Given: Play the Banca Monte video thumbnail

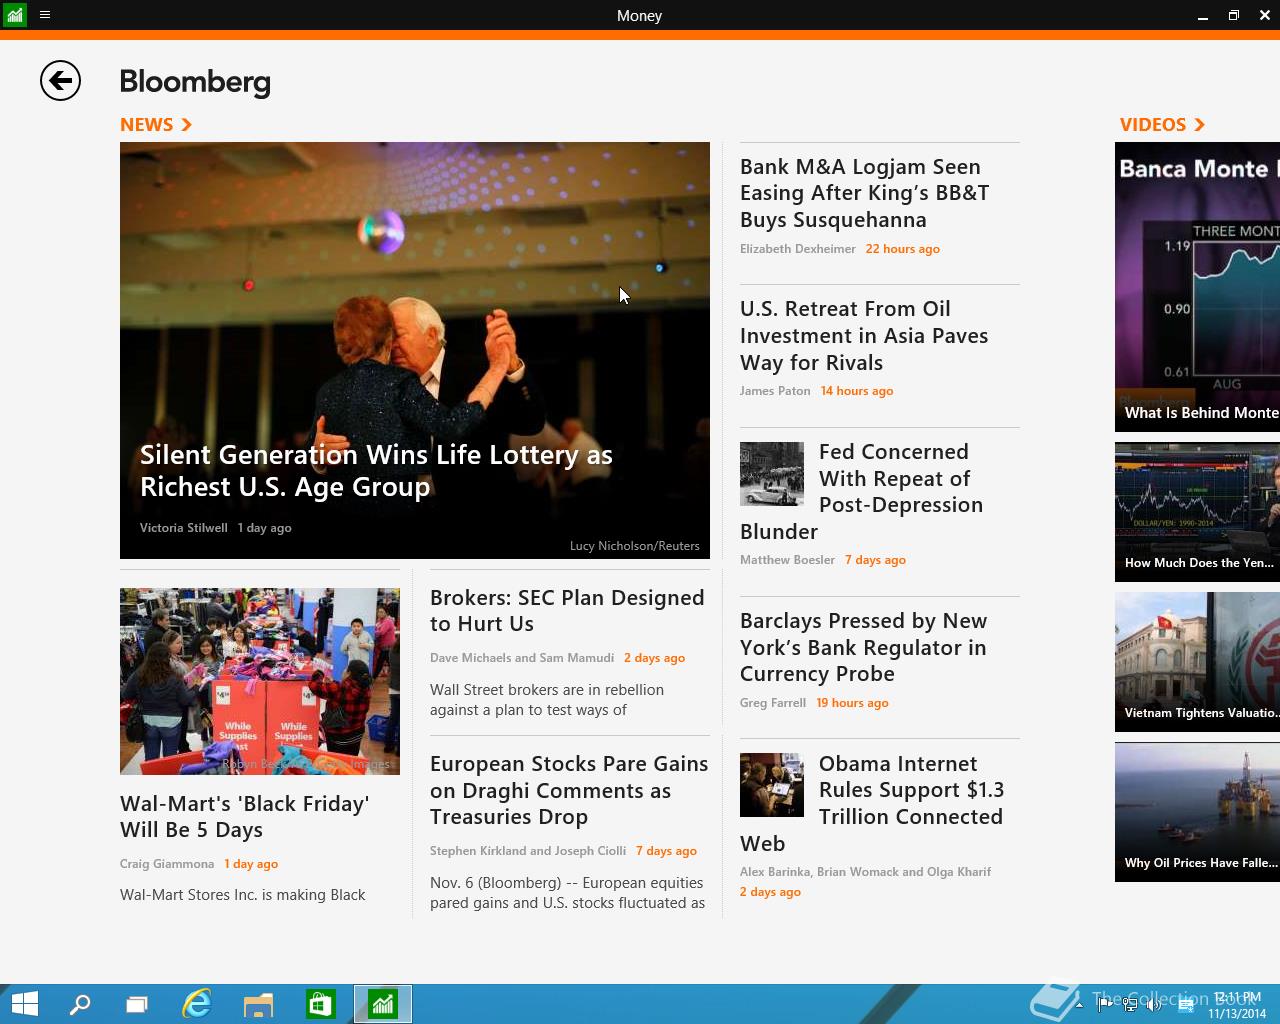Looking at the screenshot, I should 1198,287.
